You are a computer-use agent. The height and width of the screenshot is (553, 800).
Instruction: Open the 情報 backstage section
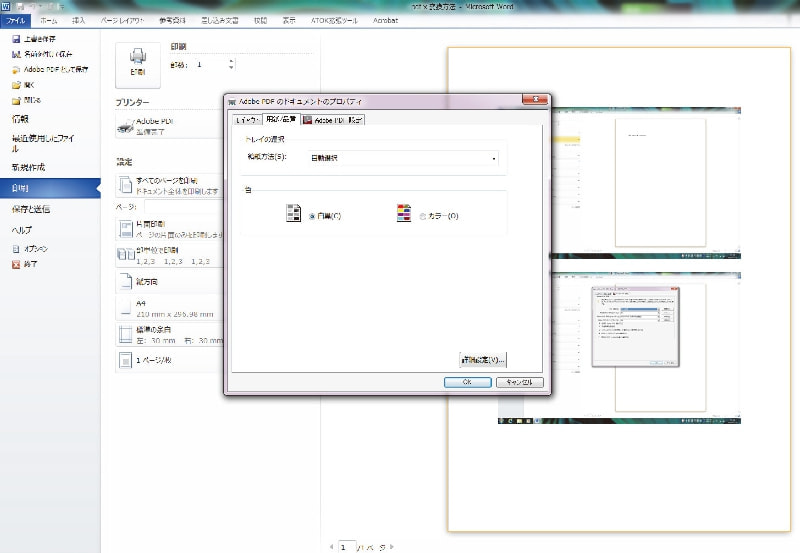pos(20,119)
